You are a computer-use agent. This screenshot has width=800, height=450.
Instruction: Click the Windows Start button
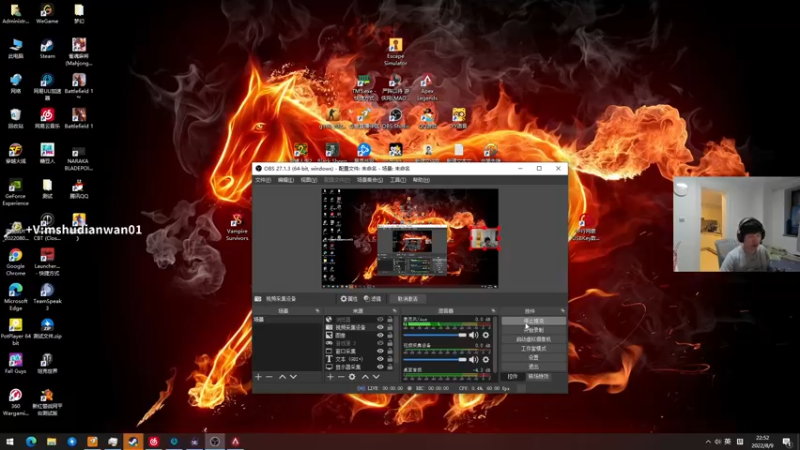point(10,442)
